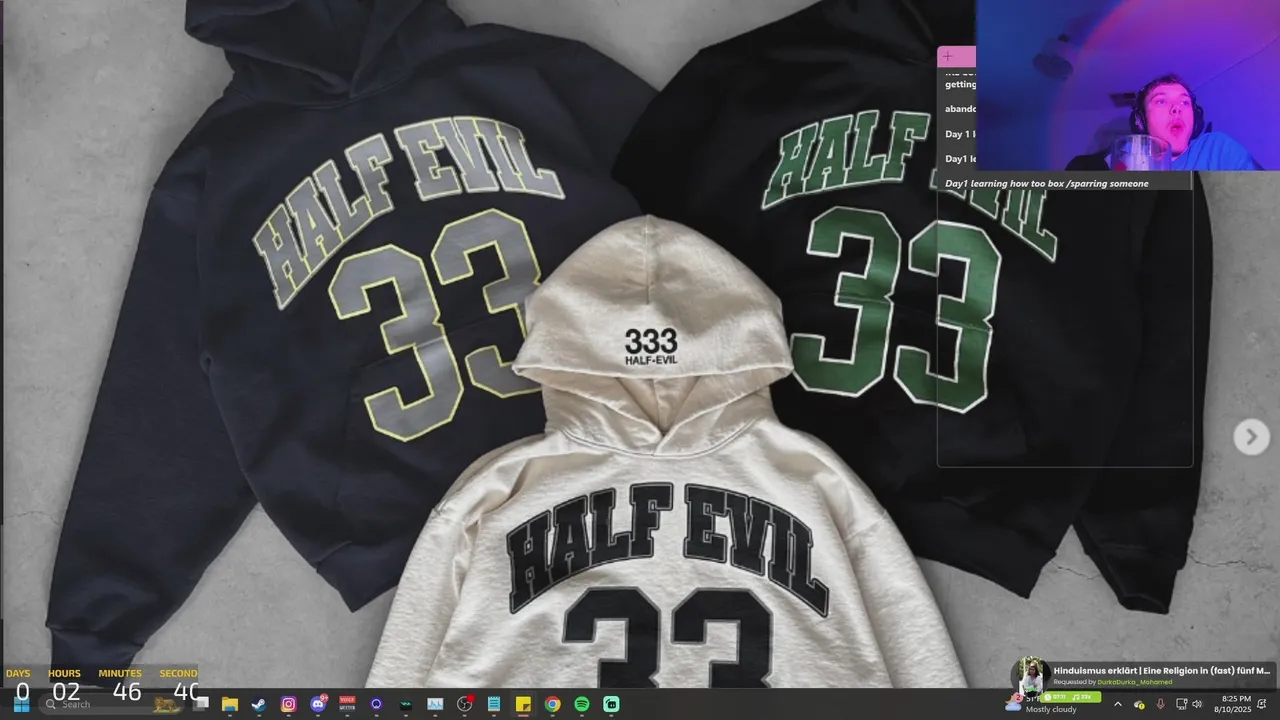Click requester name DurkaDurka_Mohamed
The image size is (1280, 720).
pos(1134,682)
